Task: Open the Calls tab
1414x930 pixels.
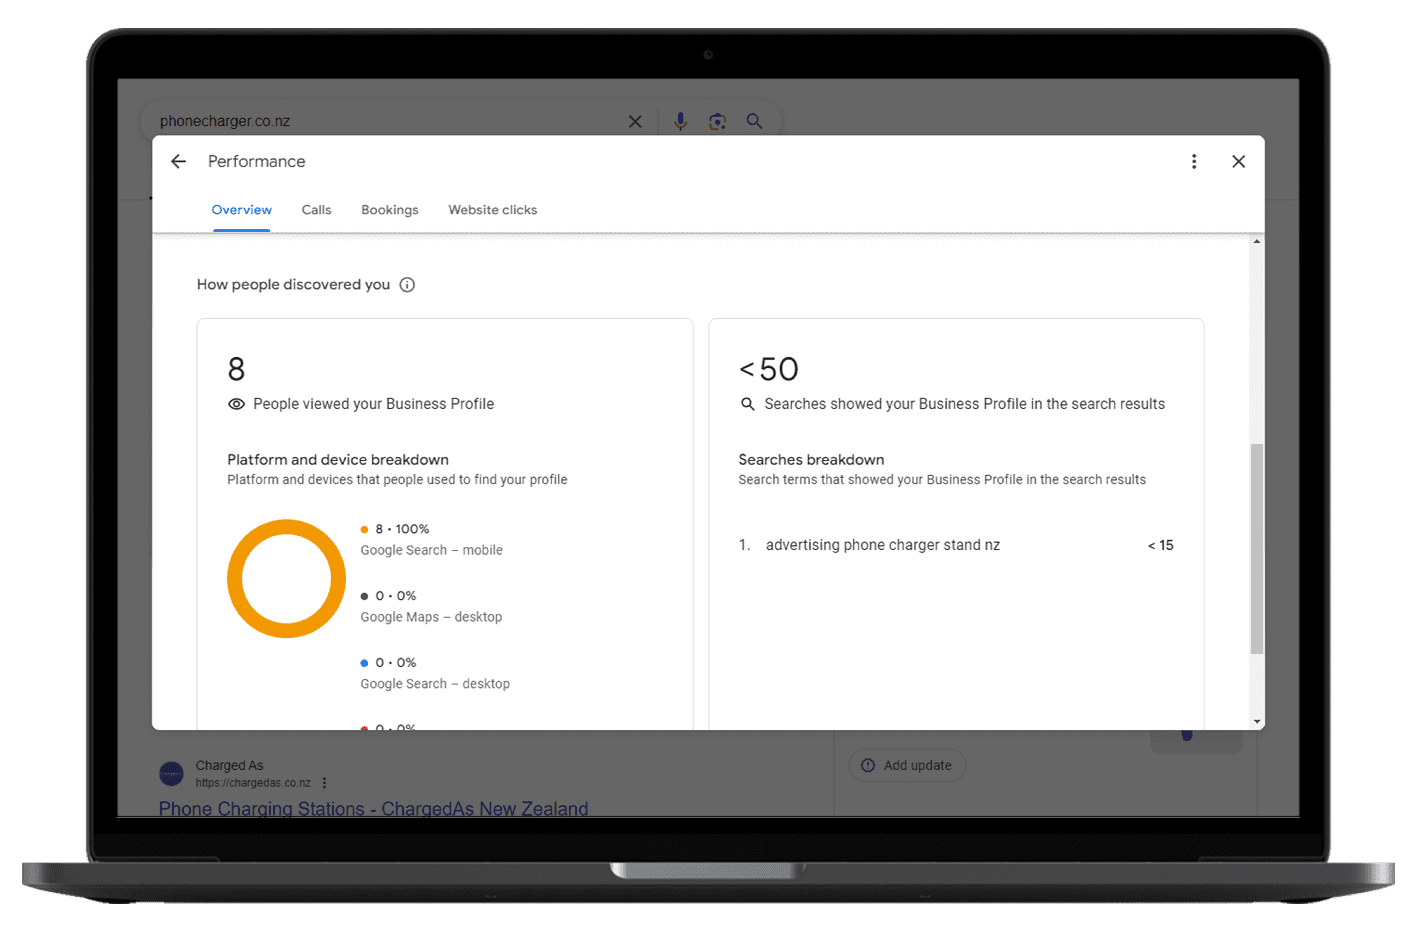Action: coord(316,210)
